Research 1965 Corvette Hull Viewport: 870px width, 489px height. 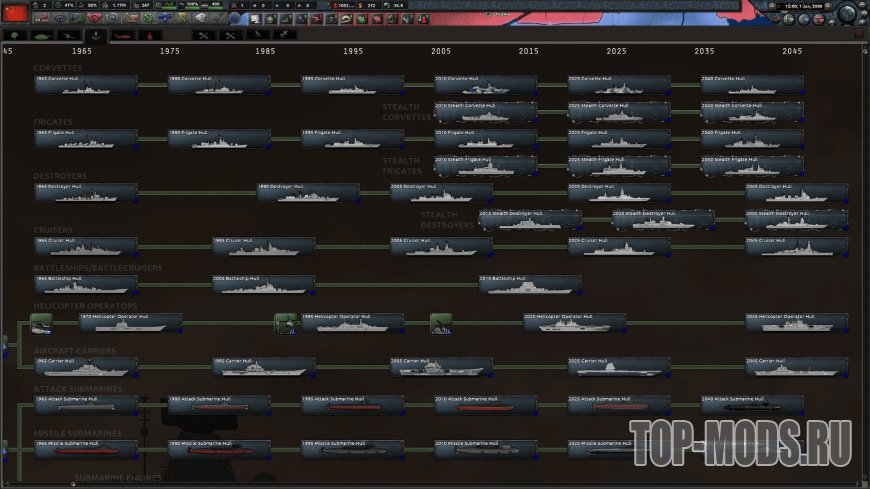click(86, 85)
